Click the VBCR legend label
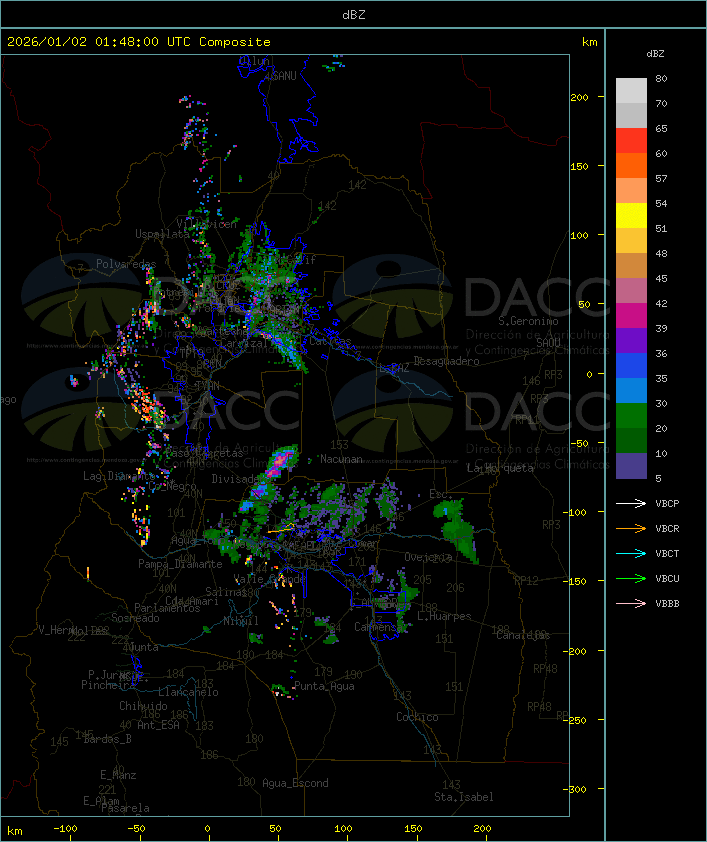Screen dimensions: 707x842 [x=667, y=528]
